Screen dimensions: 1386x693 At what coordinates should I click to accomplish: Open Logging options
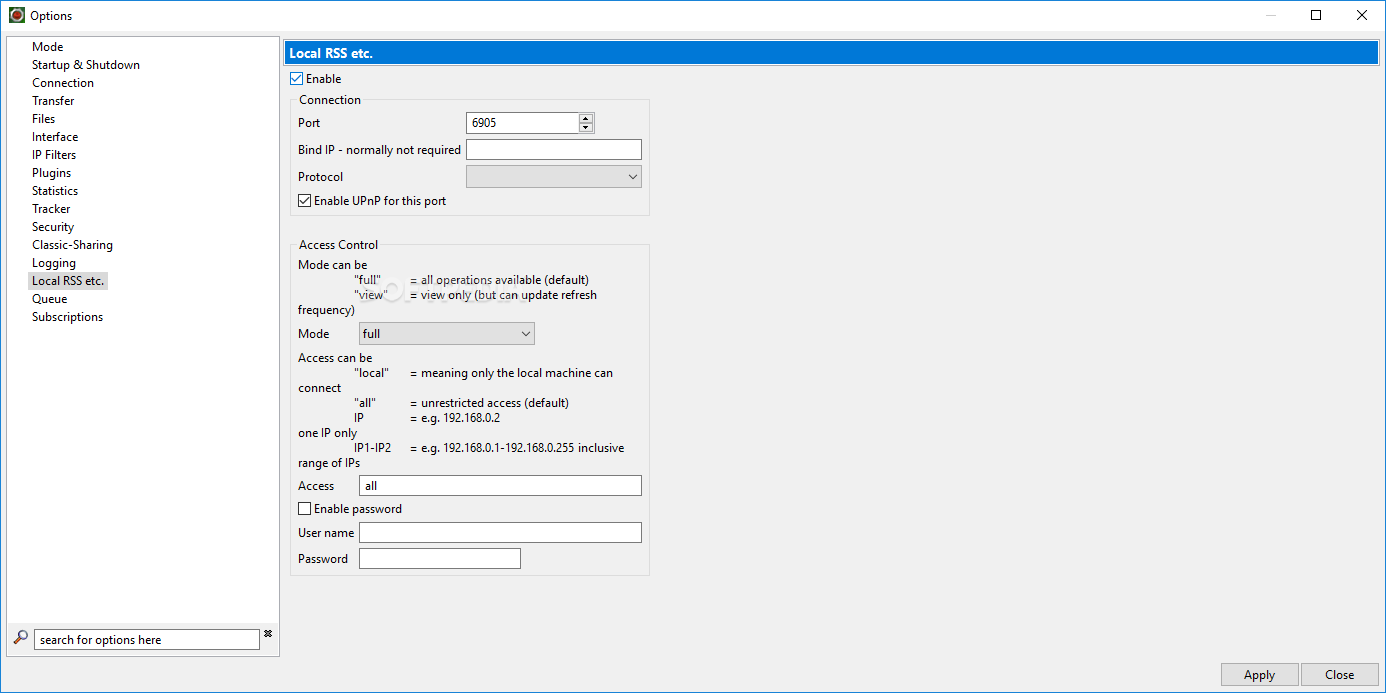point(54,263)
